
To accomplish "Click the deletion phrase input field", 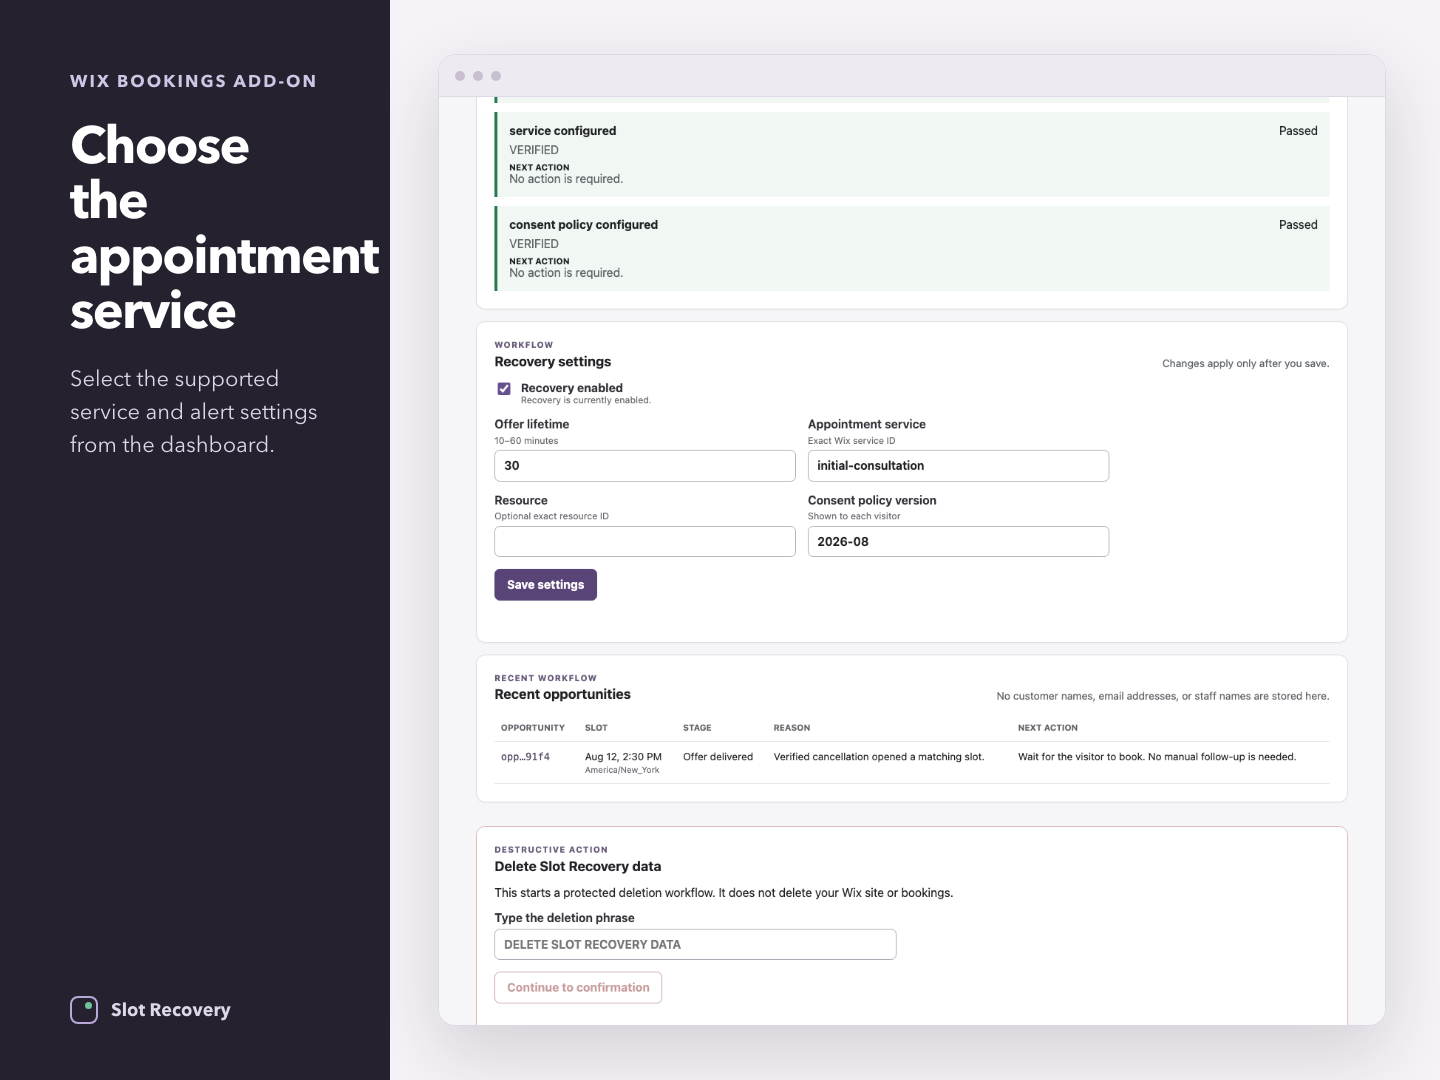I will (x=695, y=945).
